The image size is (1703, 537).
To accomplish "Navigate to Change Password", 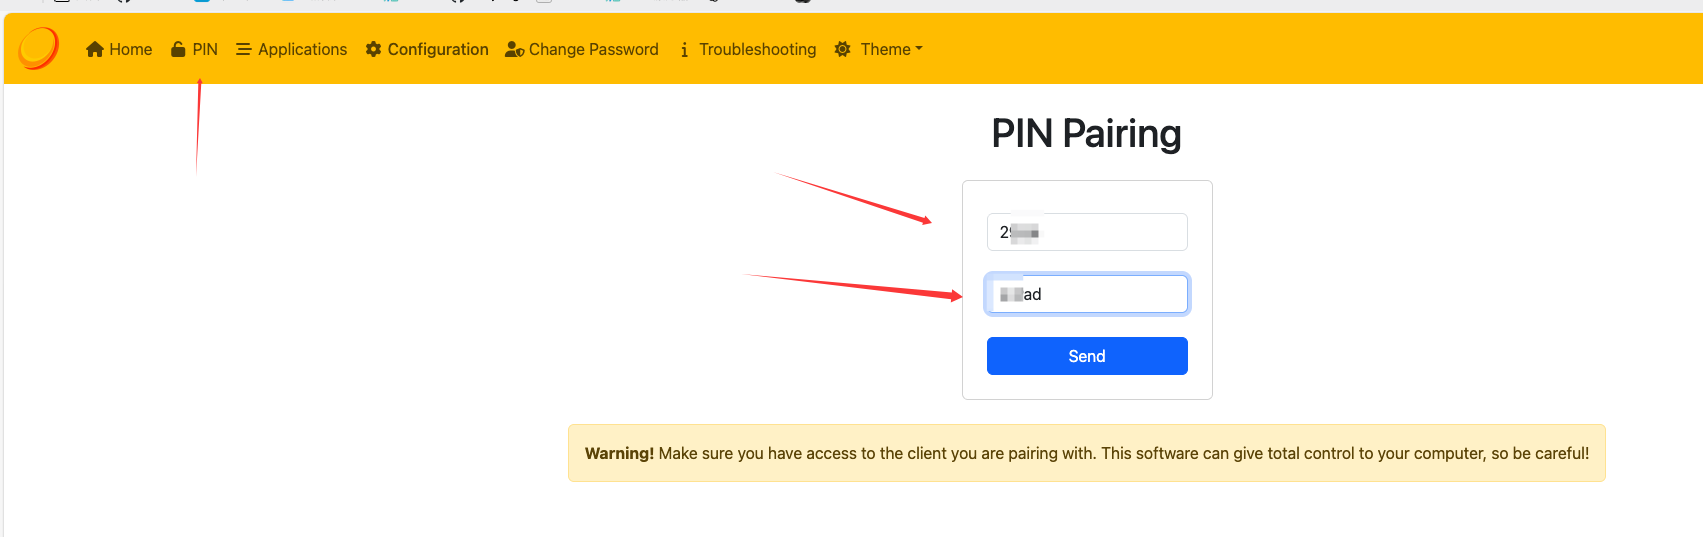I will 593,49.
